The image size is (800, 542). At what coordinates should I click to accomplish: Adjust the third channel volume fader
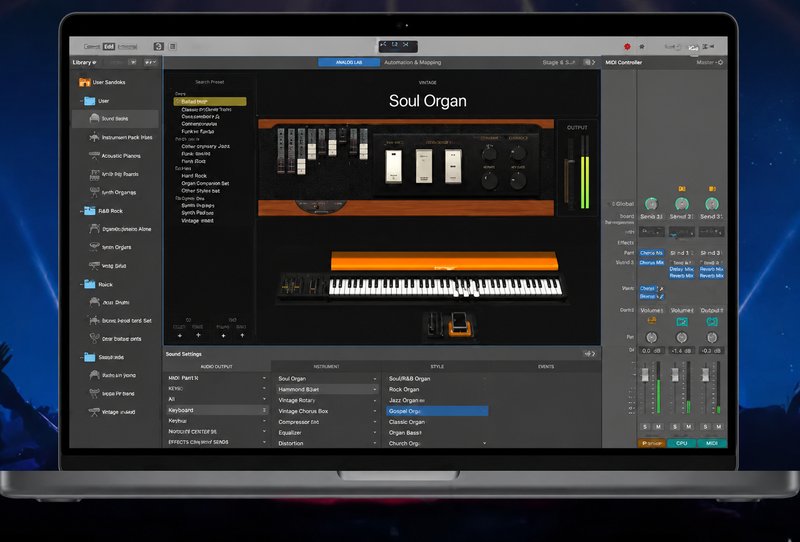point(705,374)
